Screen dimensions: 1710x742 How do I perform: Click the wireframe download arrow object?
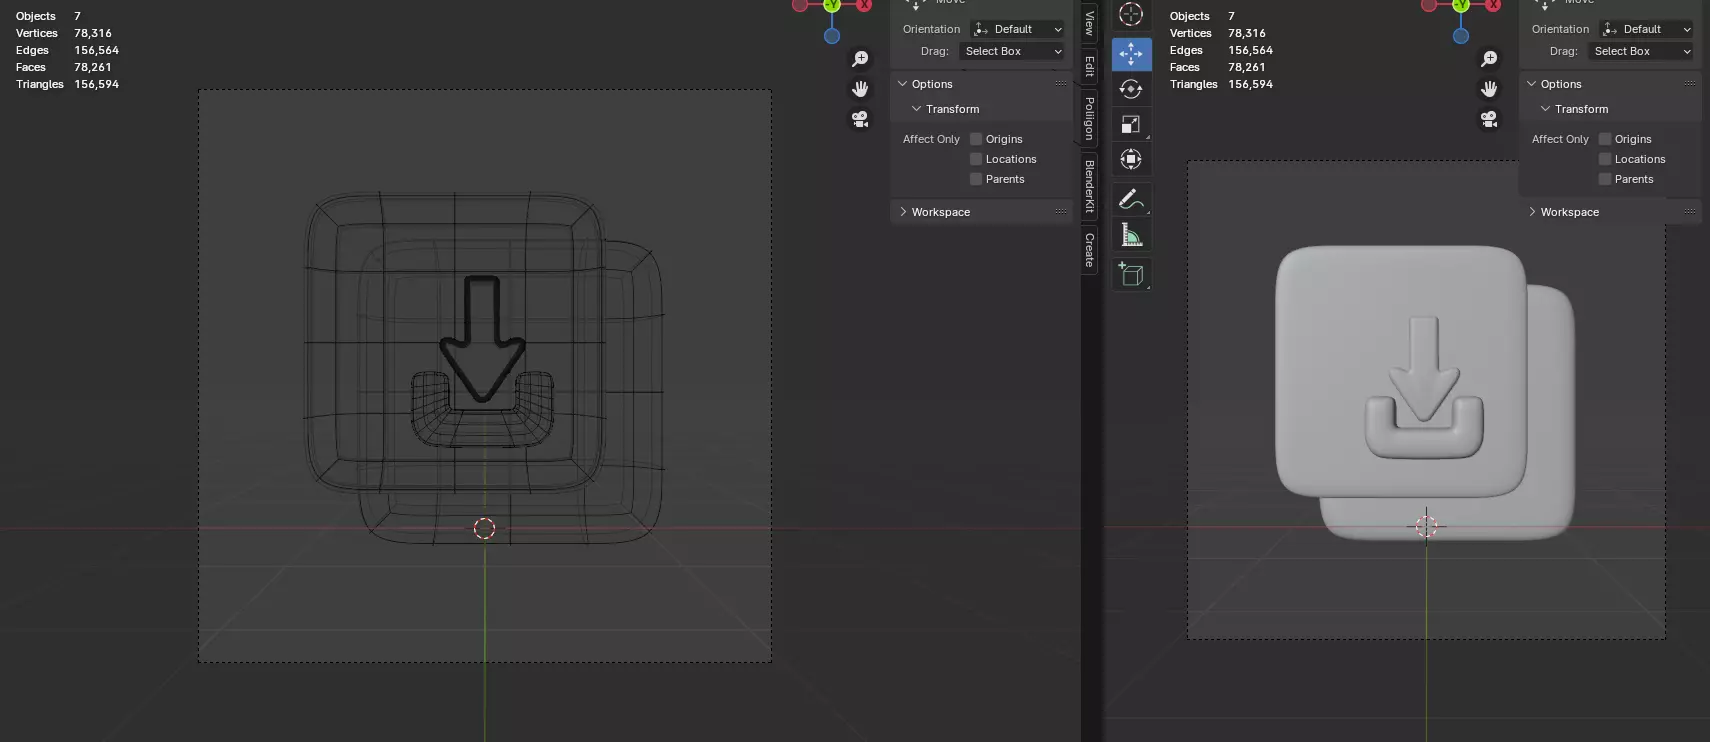482,340
